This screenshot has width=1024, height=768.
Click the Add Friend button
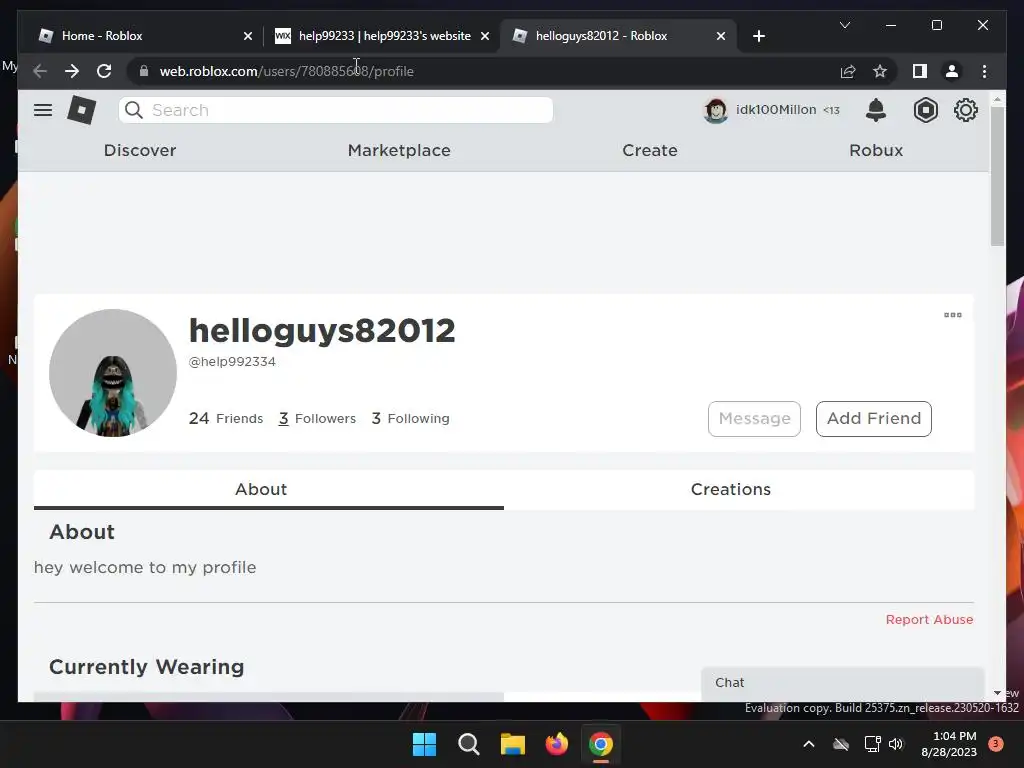pos(874,419)
